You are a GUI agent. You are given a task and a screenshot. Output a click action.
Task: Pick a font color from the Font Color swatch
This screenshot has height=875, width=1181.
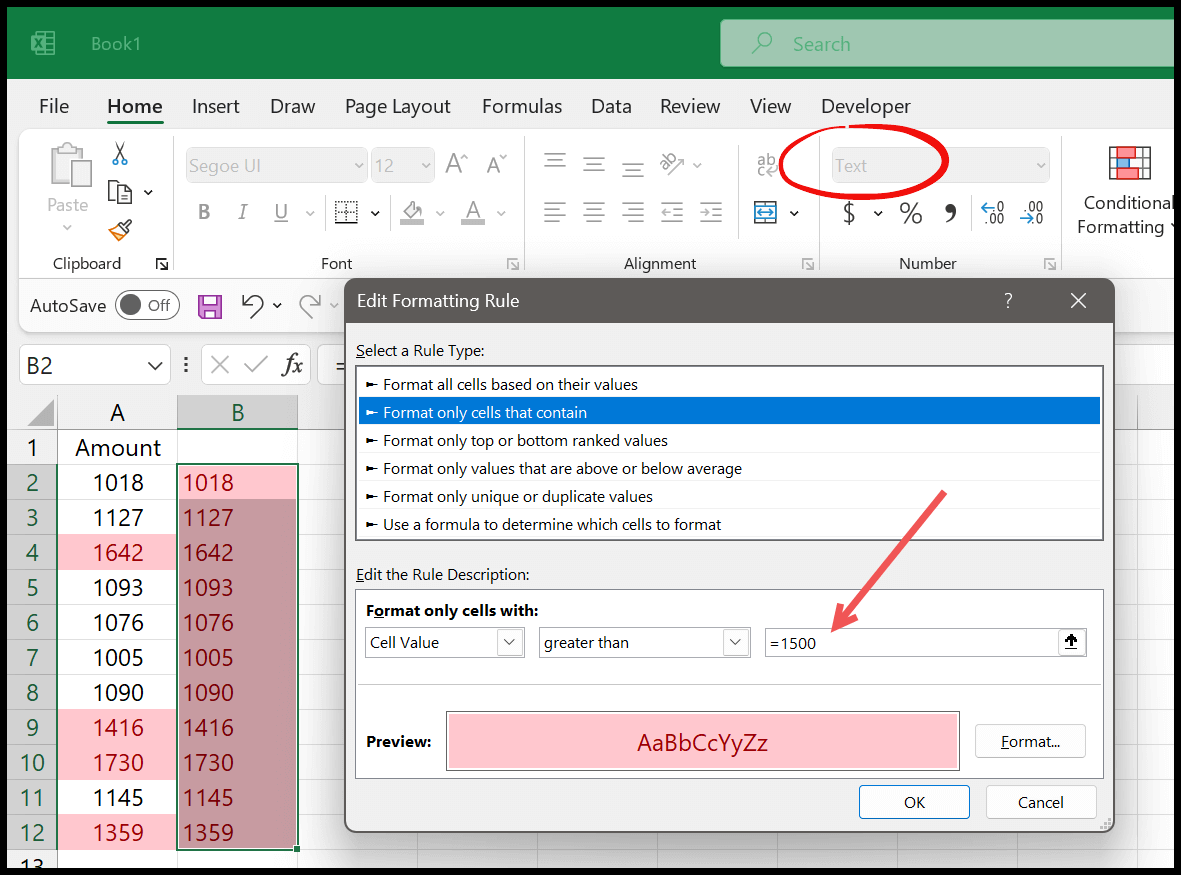pyautogui.click(x=474, y=213)
